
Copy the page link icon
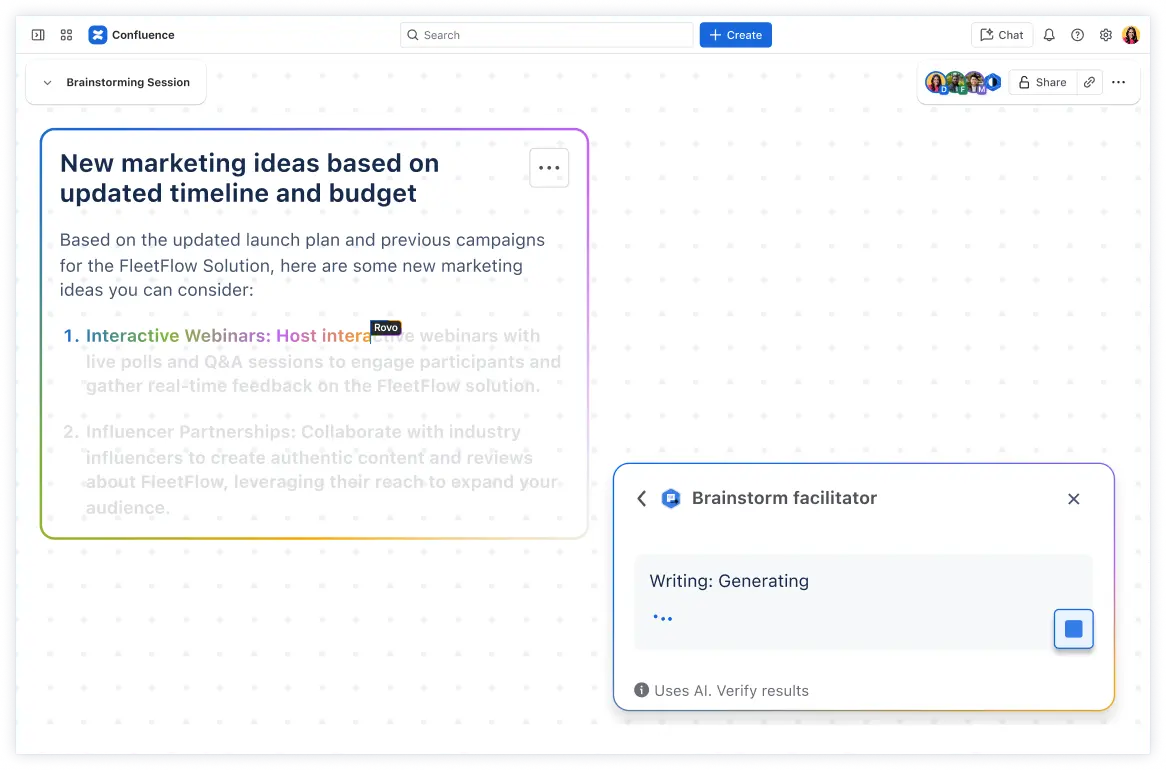(1089, 83)
